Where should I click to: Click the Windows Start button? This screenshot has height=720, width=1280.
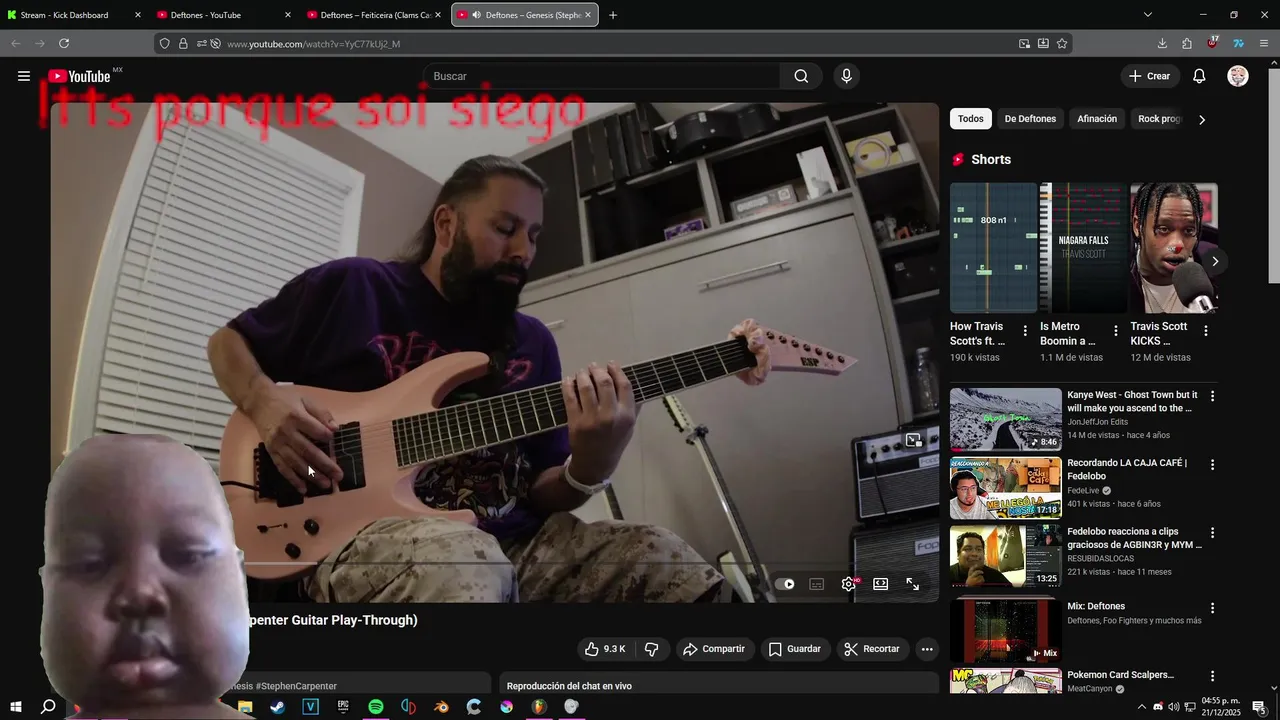(x=16, y=707)
